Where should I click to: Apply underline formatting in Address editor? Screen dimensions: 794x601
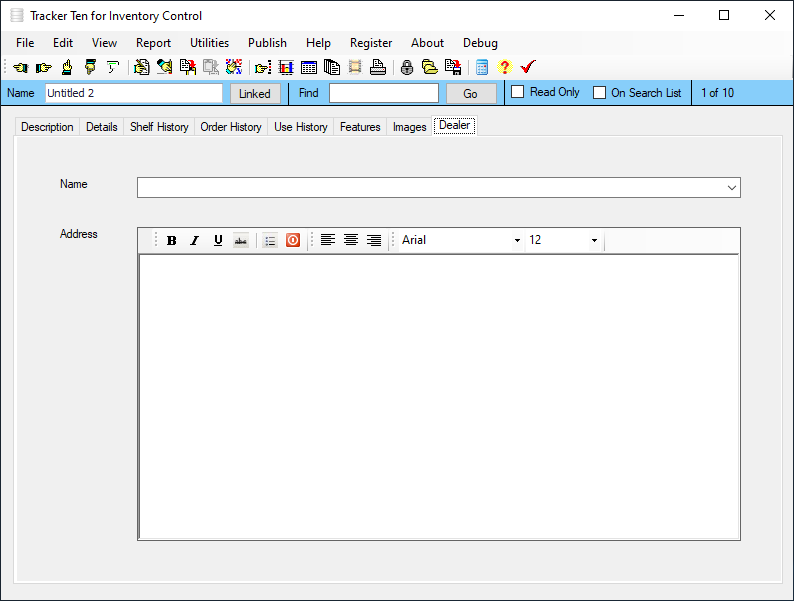coord(218,241)
